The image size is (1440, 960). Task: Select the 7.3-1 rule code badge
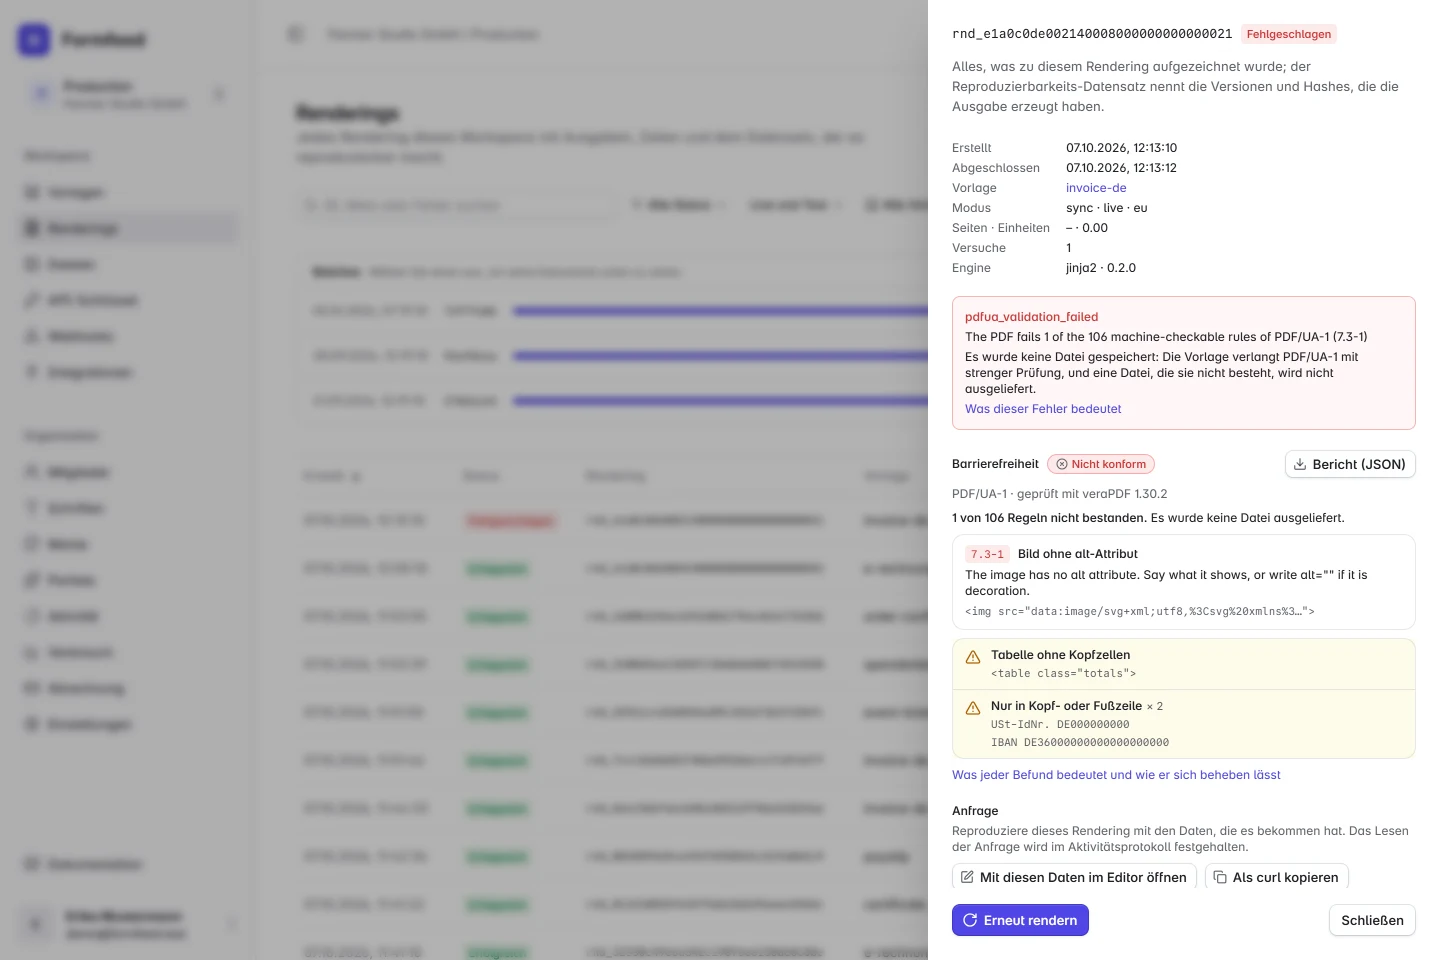987,554
